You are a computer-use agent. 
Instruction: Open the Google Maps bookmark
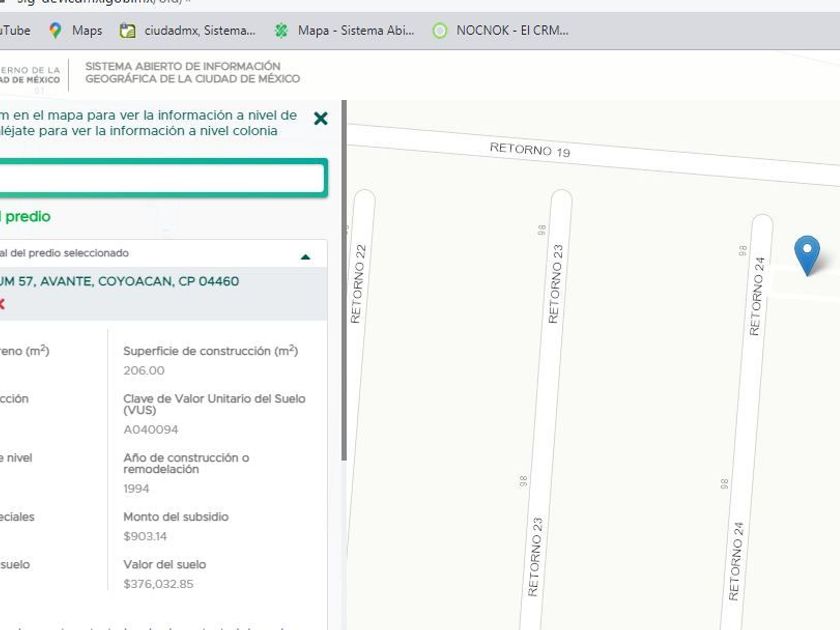(x=76, y=30)
